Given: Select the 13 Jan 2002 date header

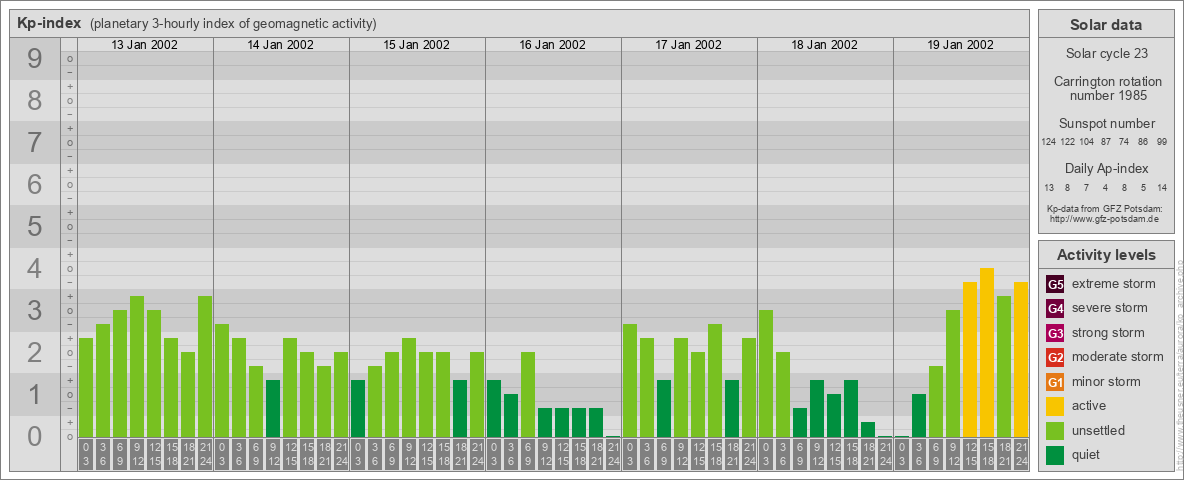Looking at the screenshot, I should [145, 45].
